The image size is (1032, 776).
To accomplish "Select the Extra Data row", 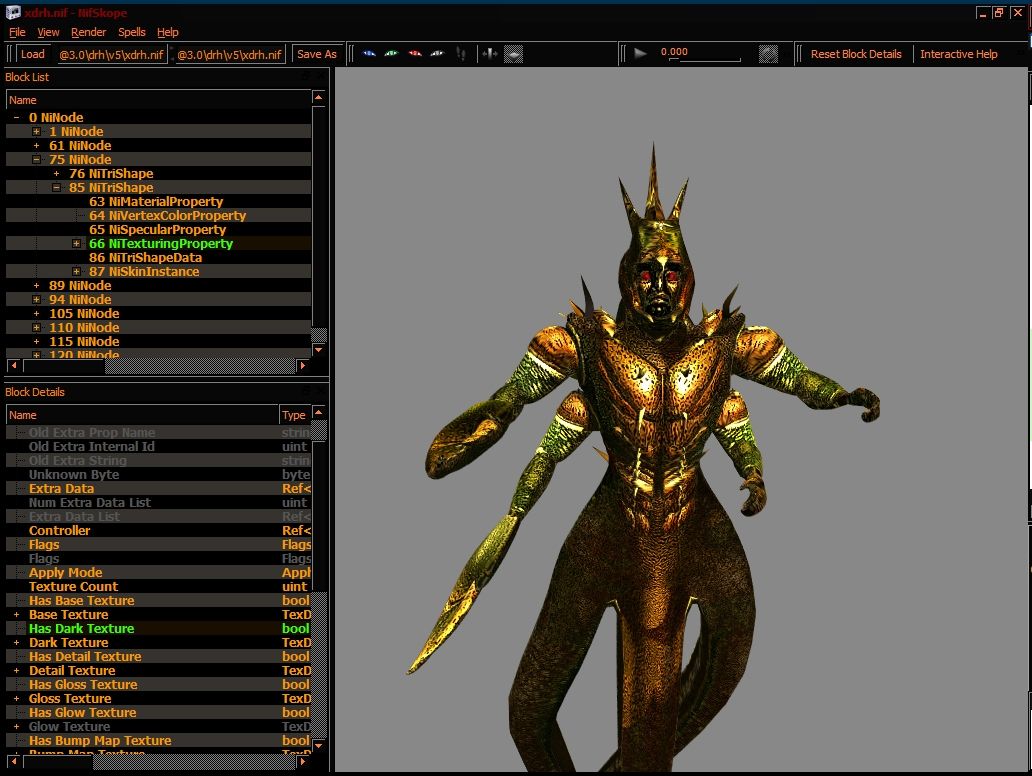I will (159, 488).
